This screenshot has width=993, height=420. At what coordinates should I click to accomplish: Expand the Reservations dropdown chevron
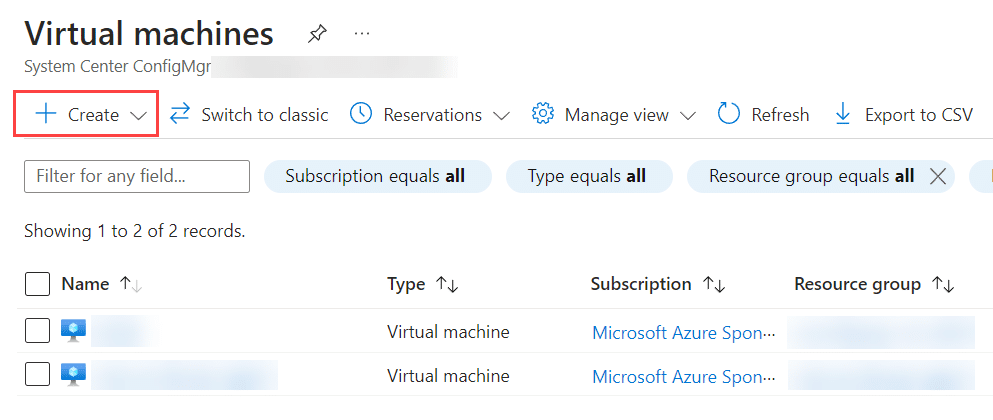(501, 116)
